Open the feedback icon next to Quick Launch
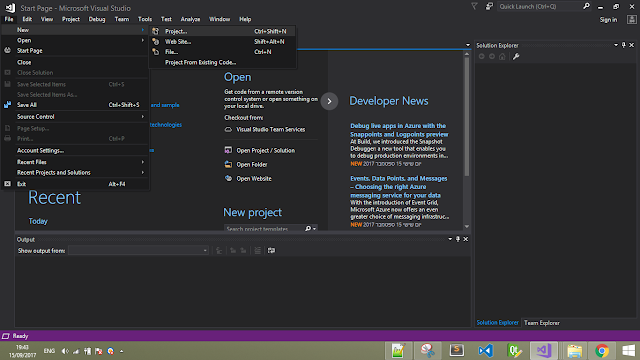The width and height of the screenshot is (640, 360). pos(489,6)
